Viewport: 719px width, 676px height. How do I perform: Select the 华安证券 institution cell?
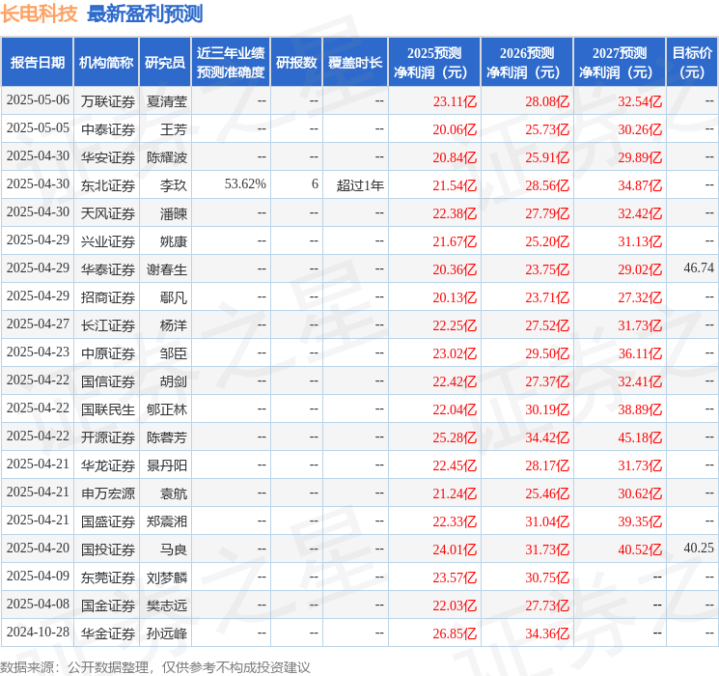pos(108,157)
